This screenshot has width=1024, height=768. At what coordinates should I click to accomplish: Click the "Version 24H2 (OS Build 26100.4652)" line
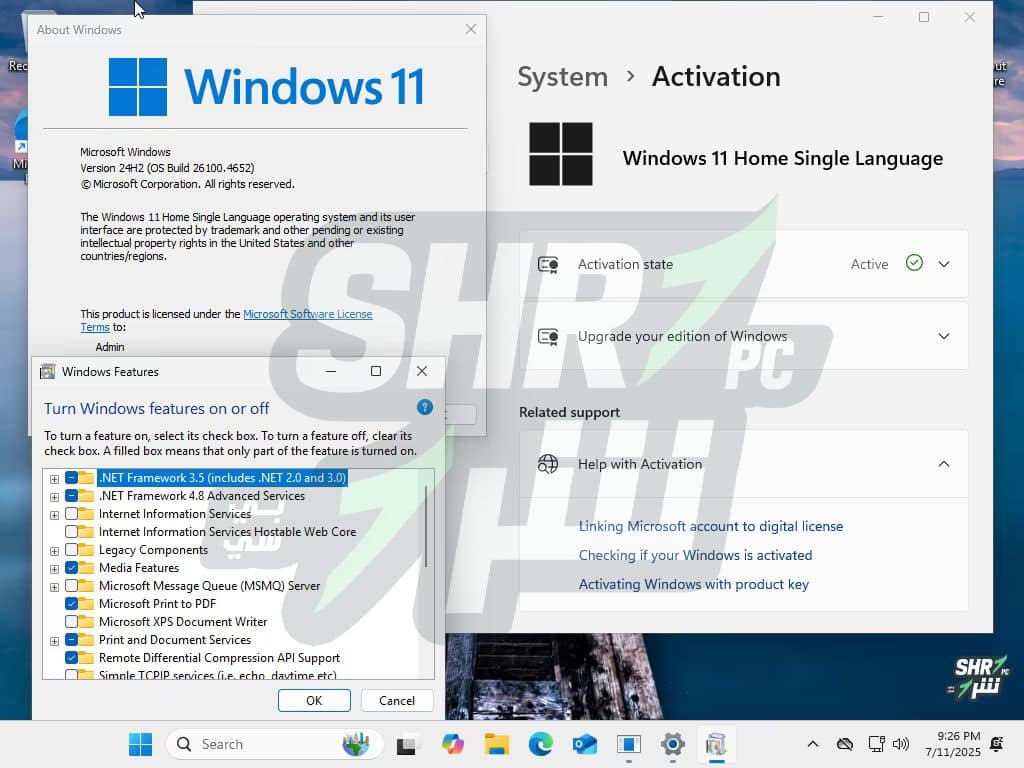point(167,168)
